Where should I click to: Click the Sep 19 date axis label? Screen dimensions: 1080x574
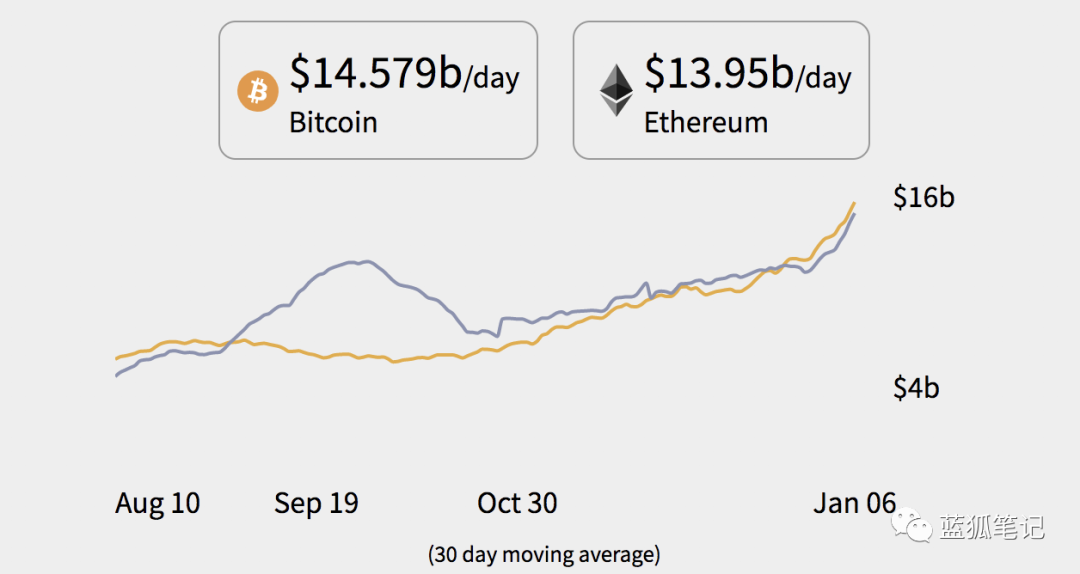(x=316, y=503)
